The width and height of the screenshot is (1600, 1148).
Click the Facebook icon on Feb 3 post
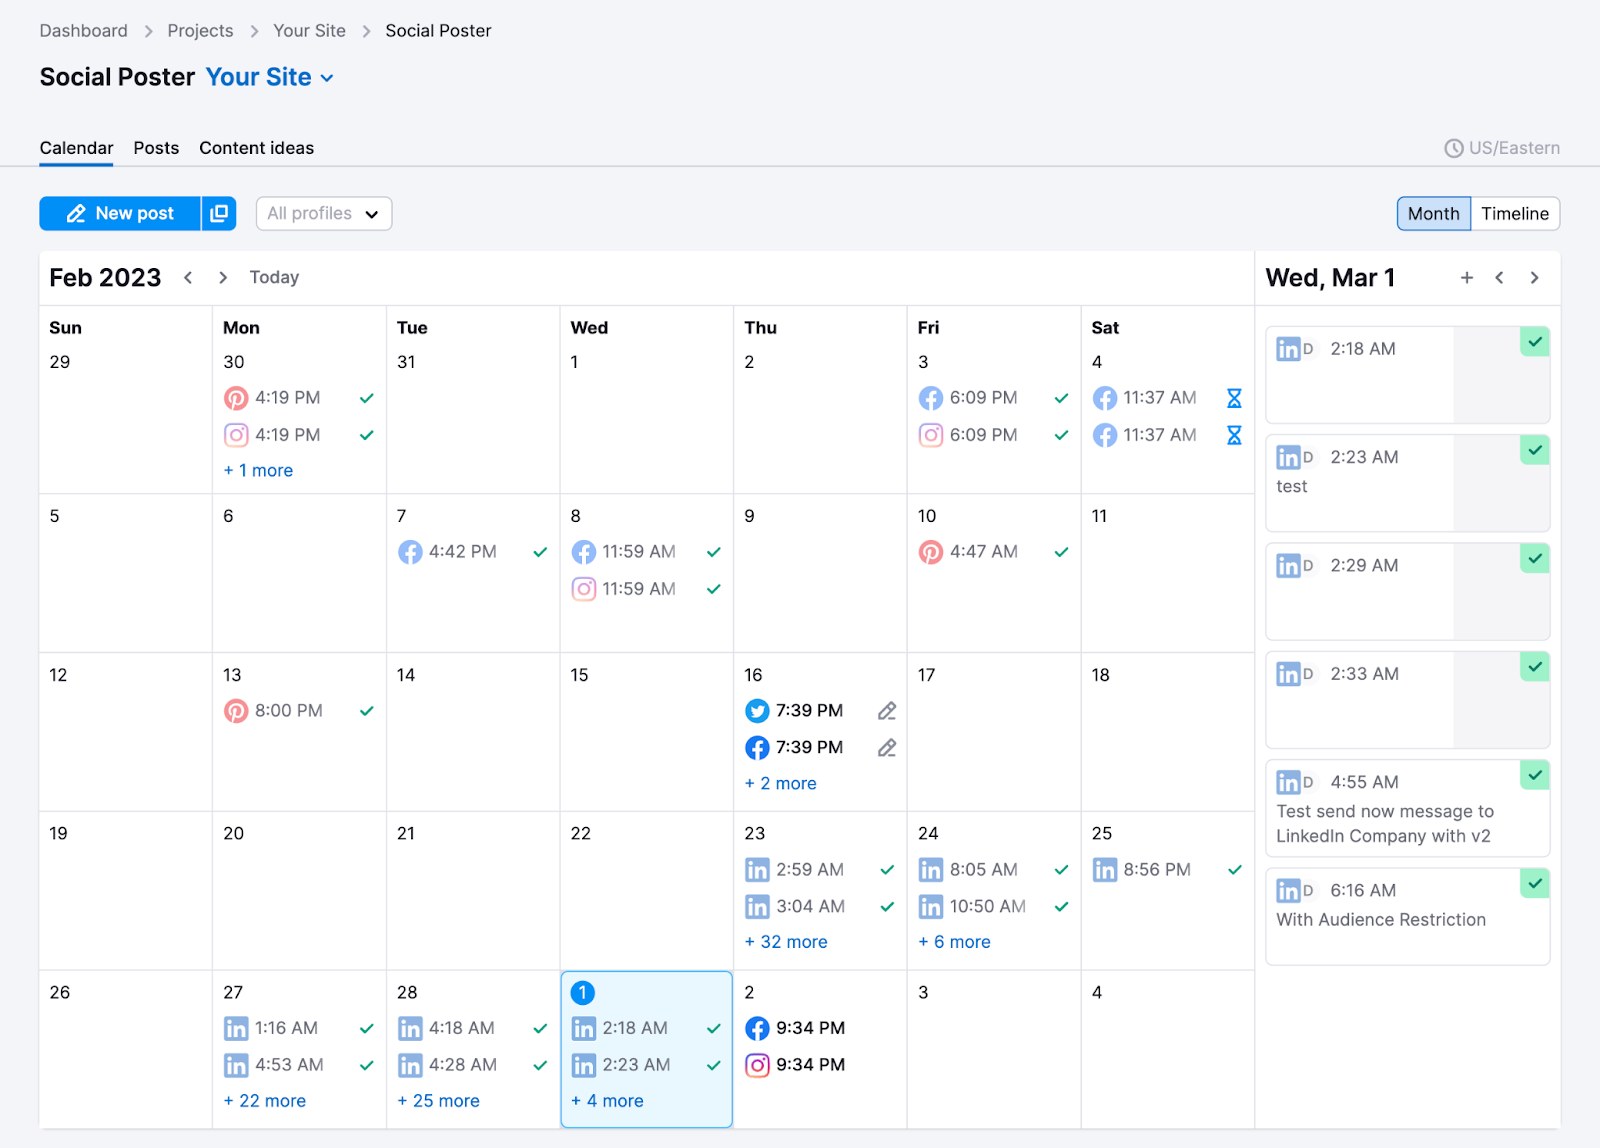pos(931,397)
